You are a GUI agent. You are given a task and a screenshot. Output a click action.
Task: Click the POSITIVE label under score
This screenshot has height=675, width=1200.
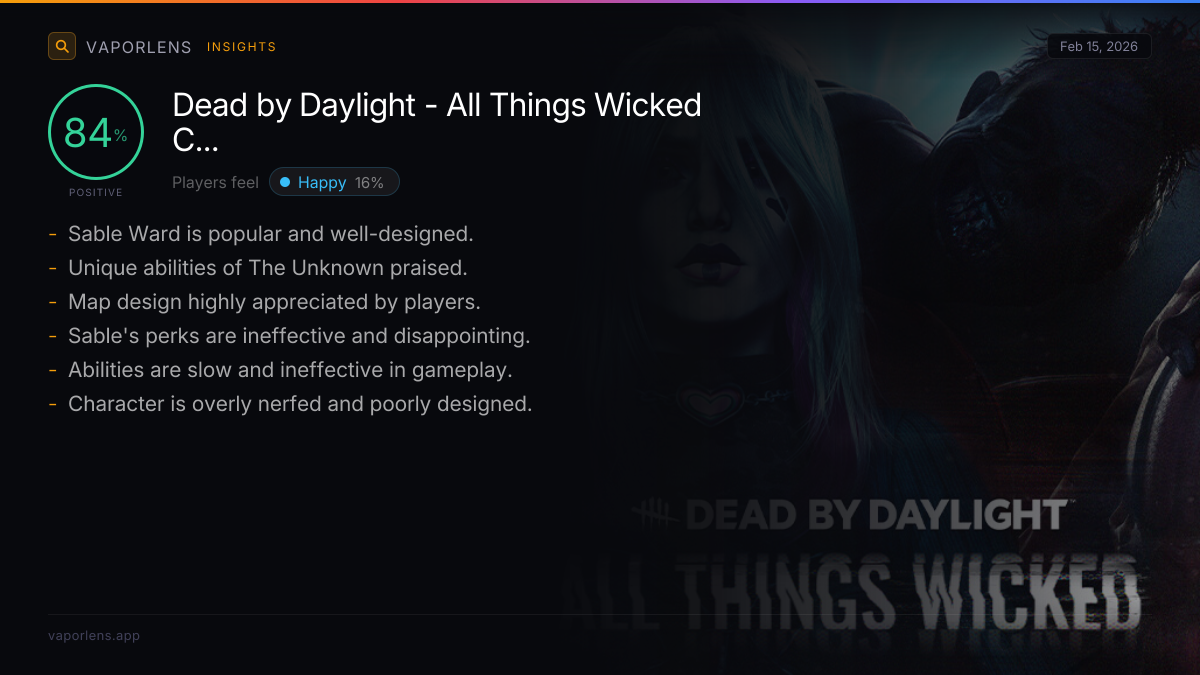pos(96,192)
